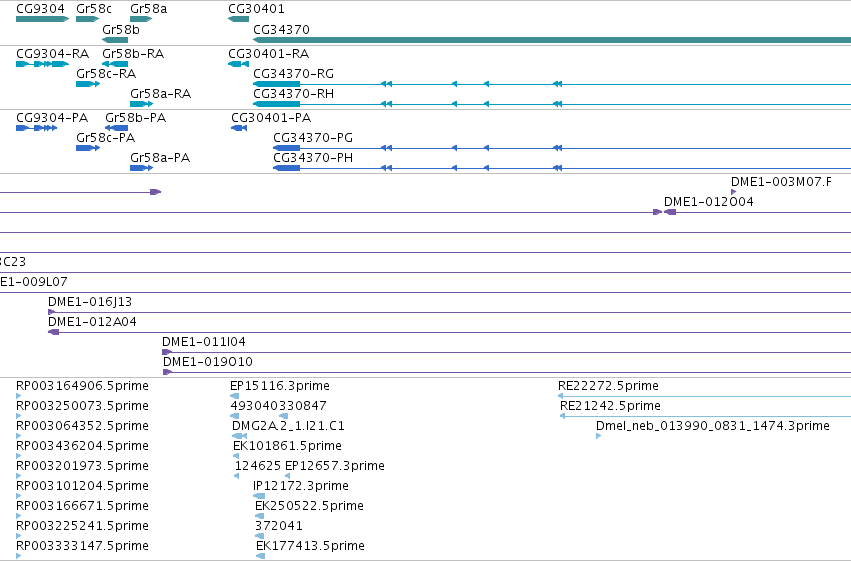Click the DME1-019O10 clone track

coord(507,372)
